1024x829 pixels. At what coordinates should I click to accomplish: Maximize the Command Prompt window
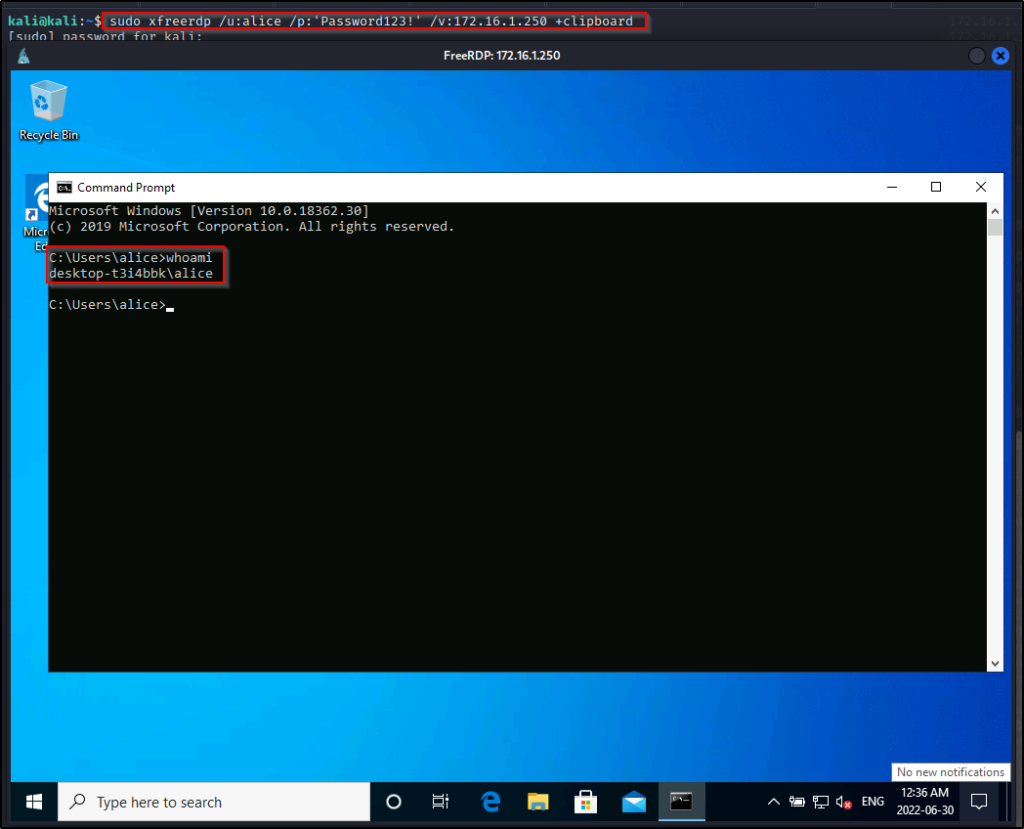pyautogui.click(x=936, y=187)
